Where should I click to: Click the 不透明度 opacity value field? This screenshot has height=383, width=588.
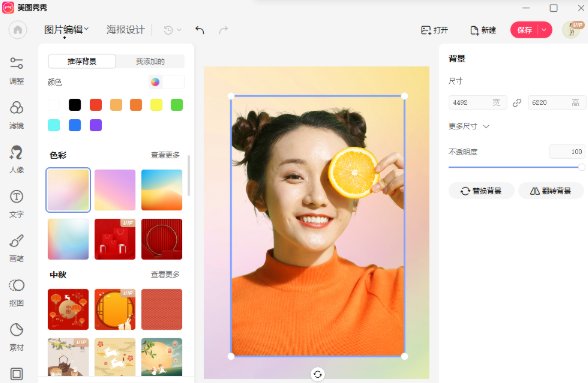pyautogui.click(x=567, y=152)
